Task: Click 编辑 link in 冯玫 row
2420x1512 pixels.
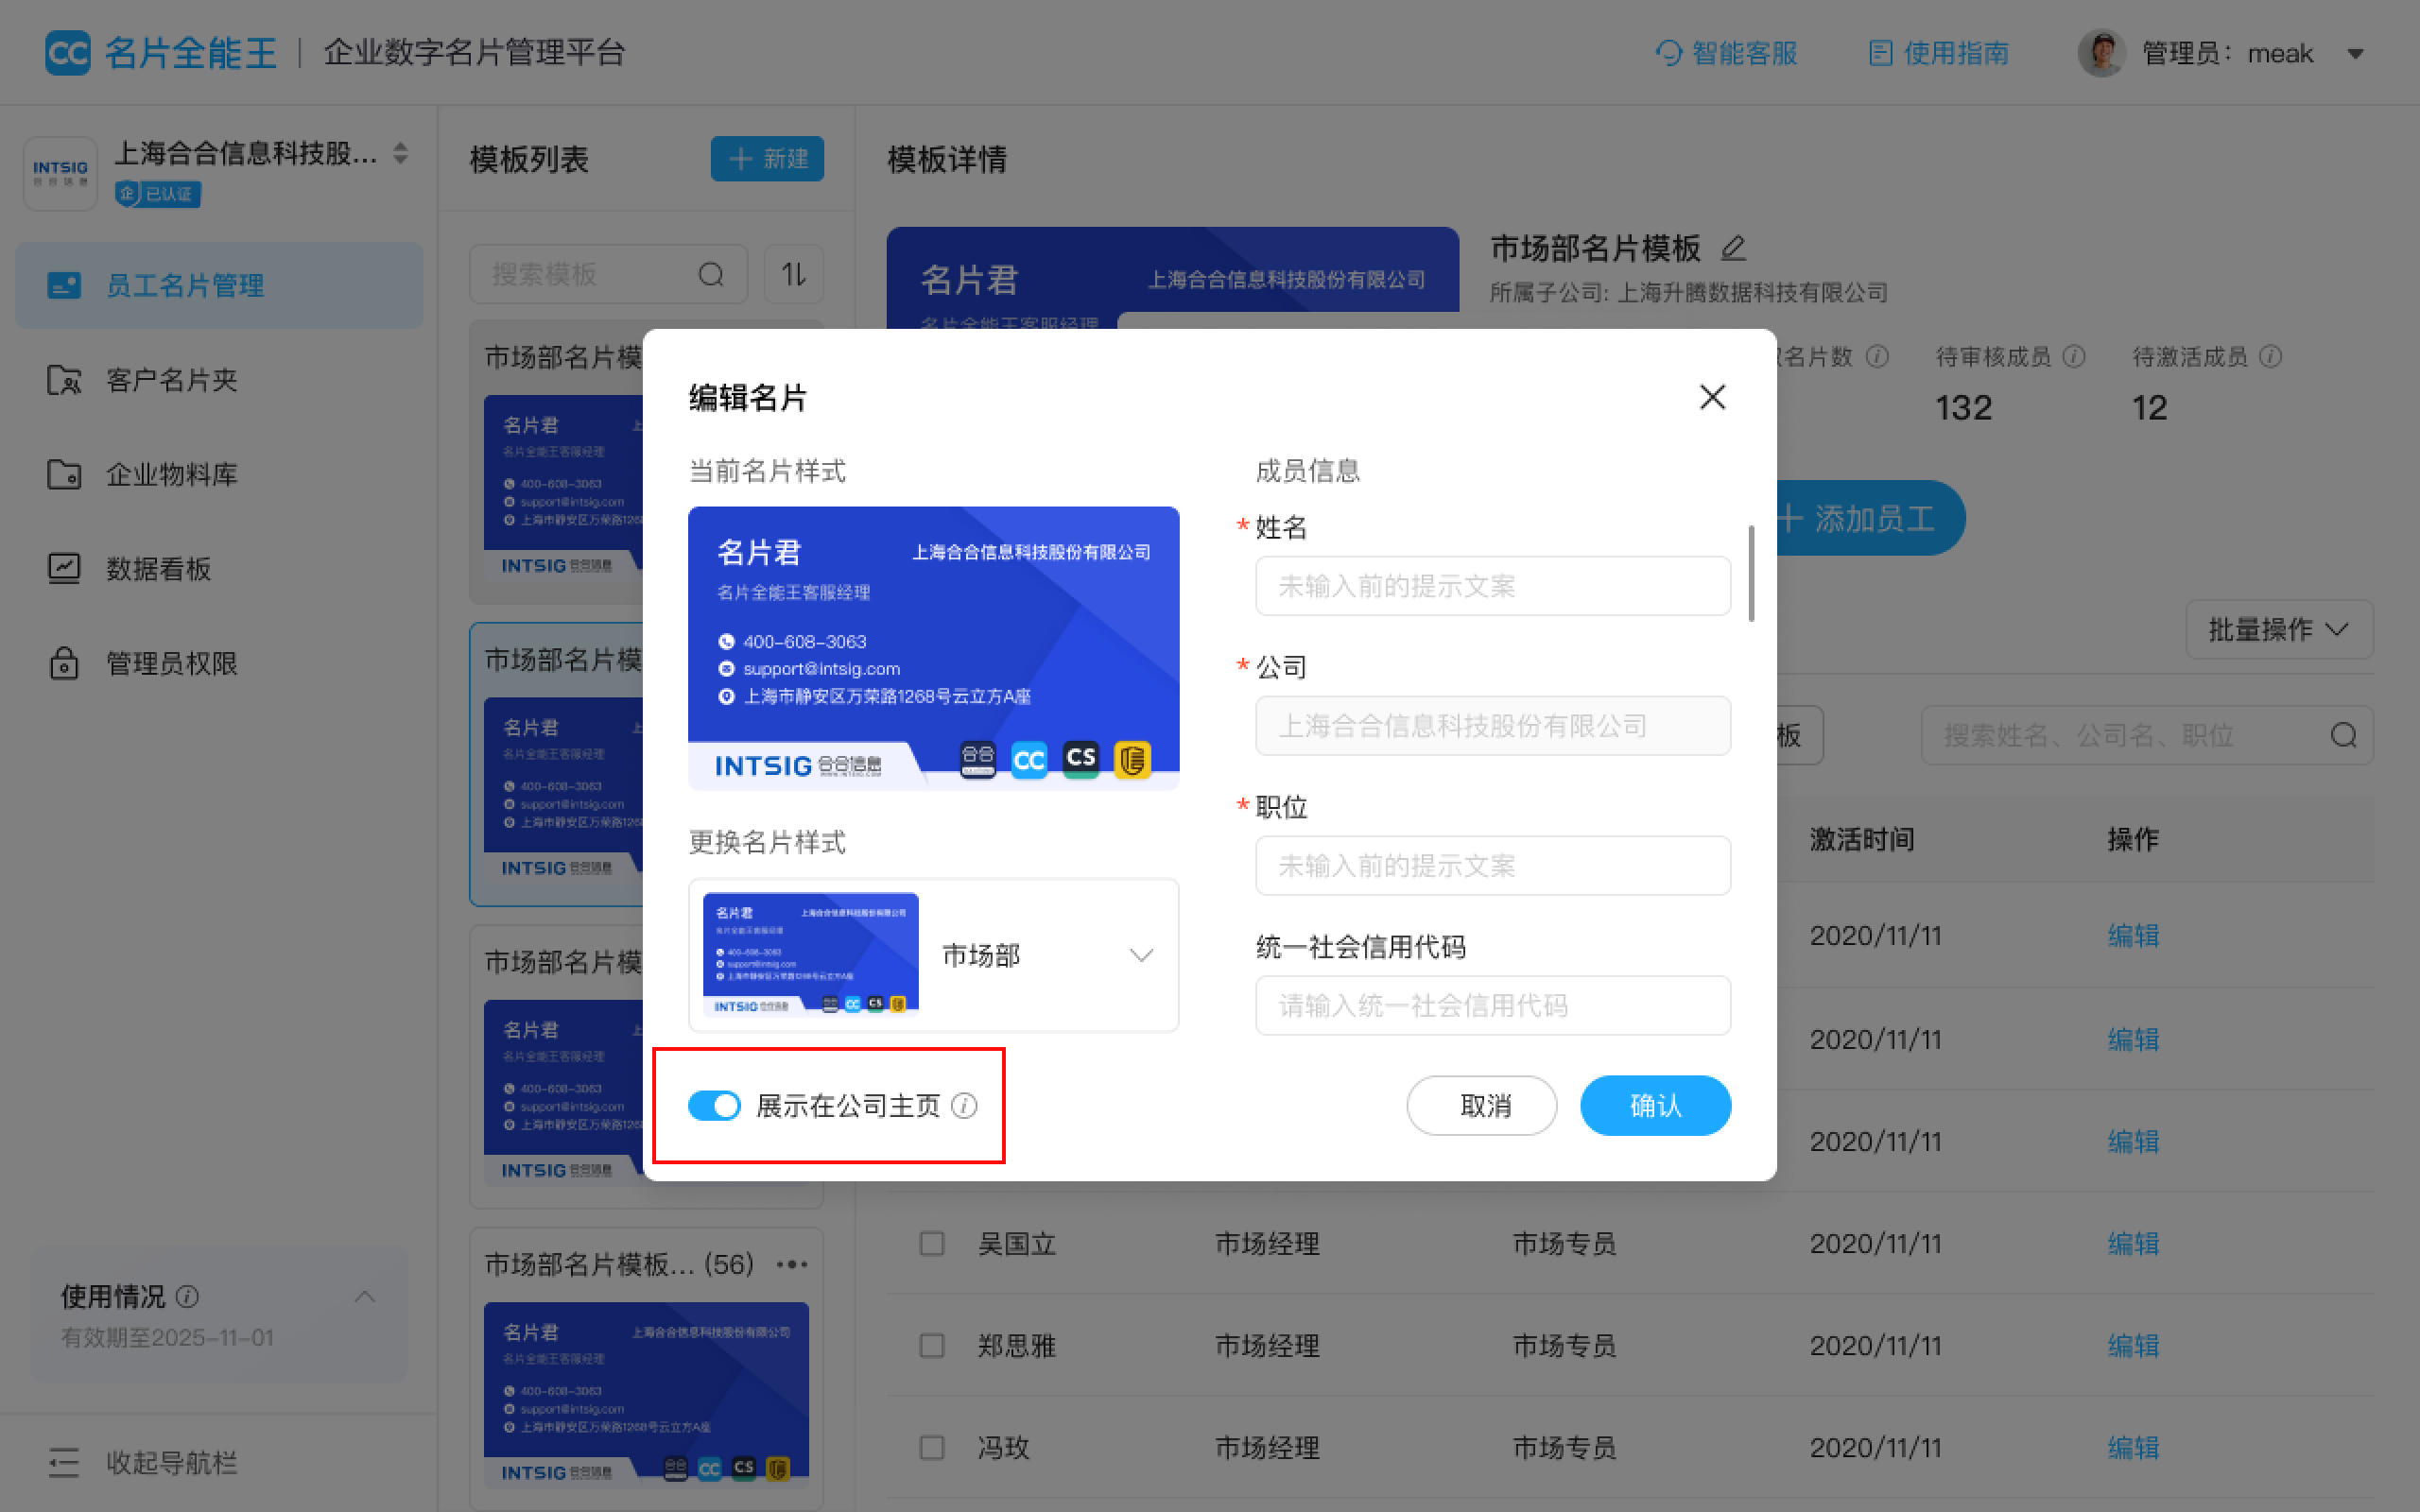Action: (x=2133, y=1447)
